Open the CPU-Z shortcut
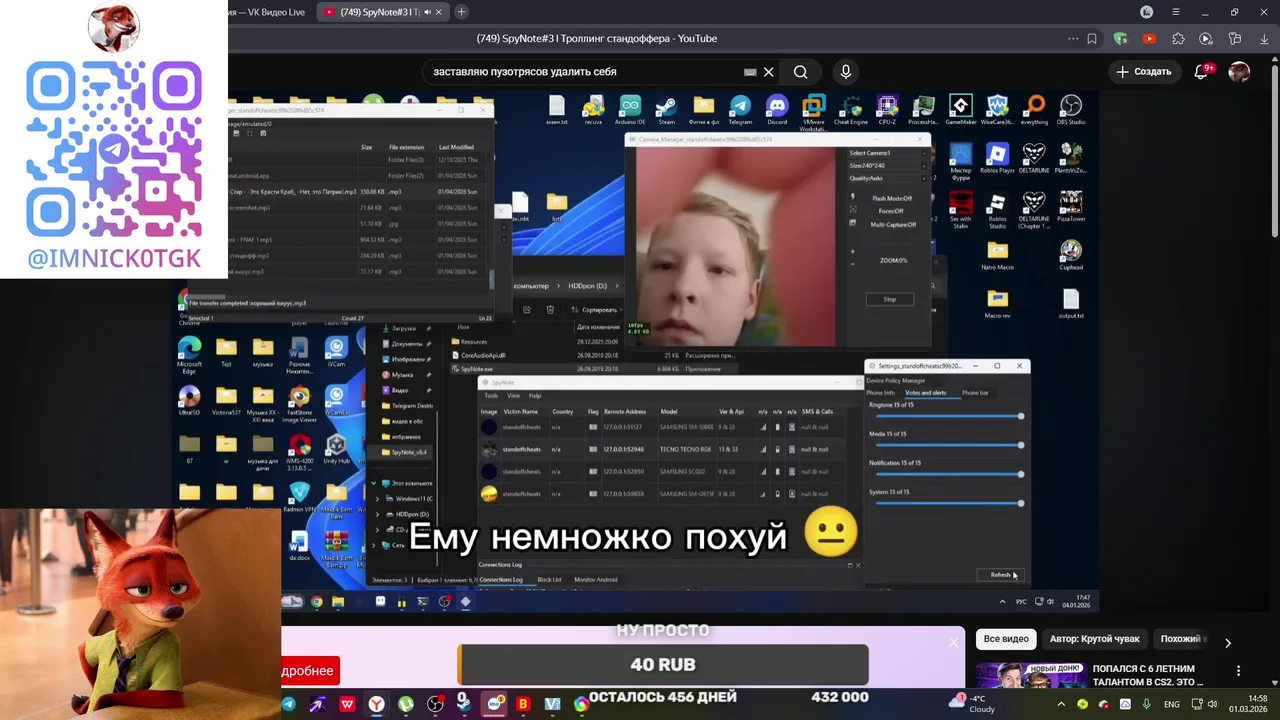Screen dimensions: 1280x720 [x=887, y=110]
